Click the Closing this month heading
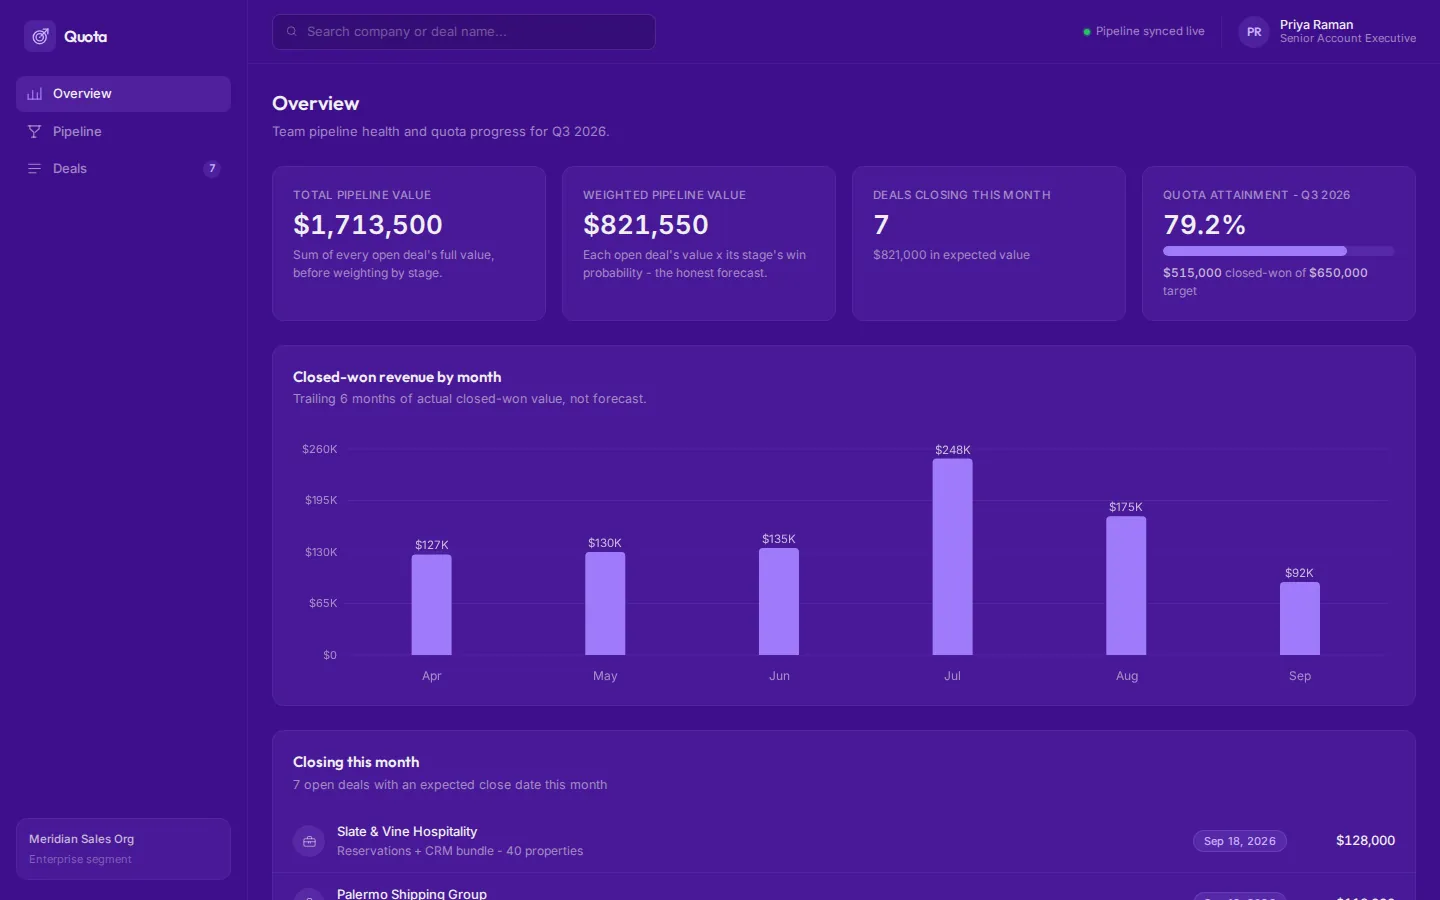This screenshot has width=1440, height=900. (356, 762)
